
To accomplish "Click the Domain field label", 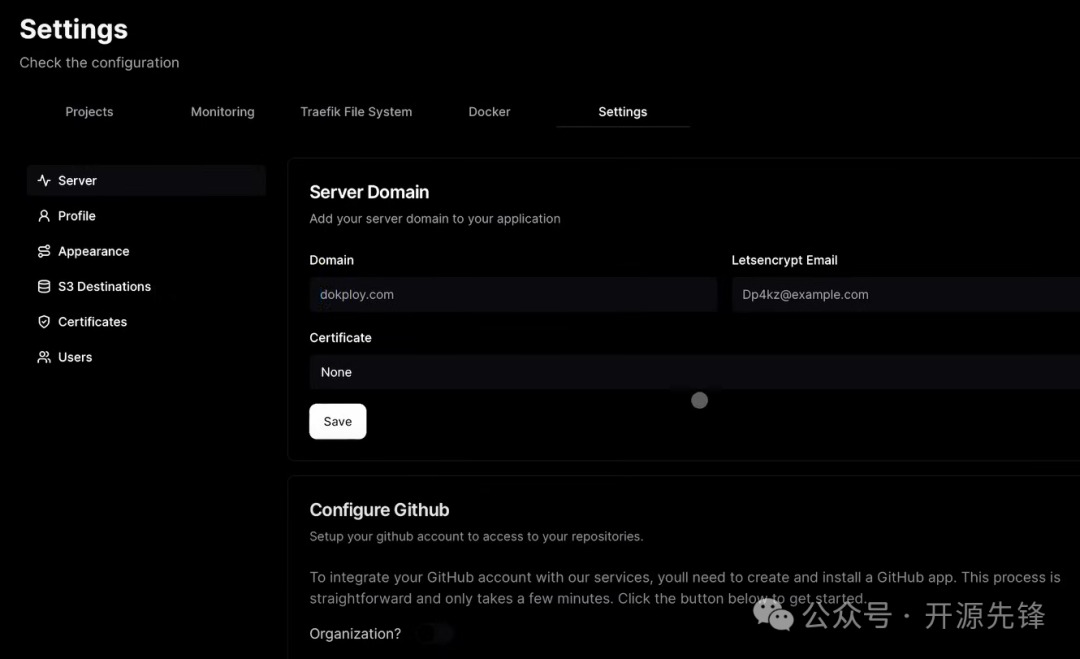I will (331, 260).
